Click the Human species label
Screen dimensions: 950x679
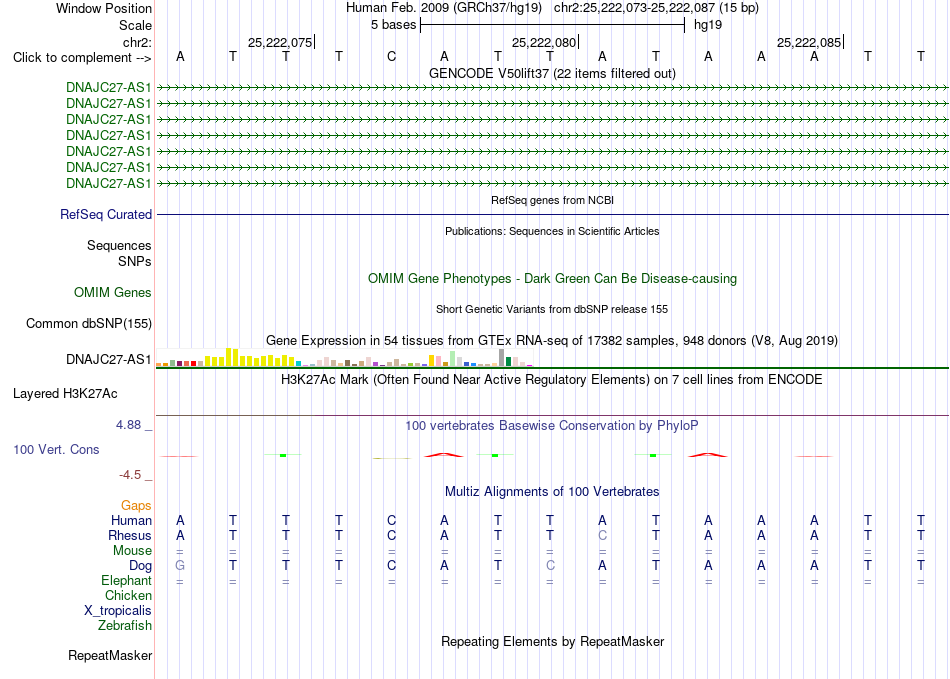point(131,520)
